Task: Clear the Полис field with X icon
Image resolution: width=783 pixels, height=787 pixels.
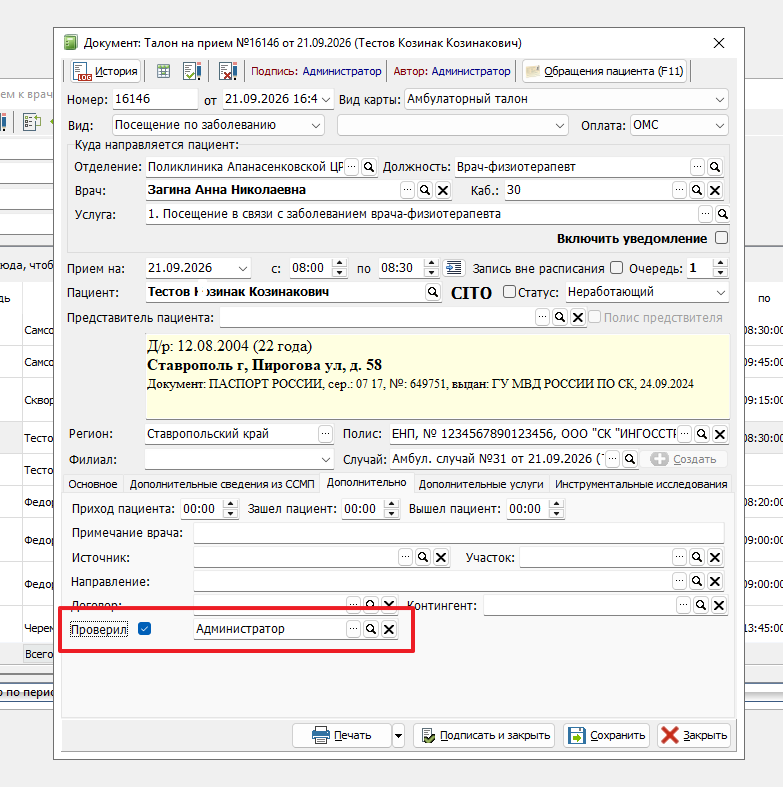Action: click(x=720, y=434)
